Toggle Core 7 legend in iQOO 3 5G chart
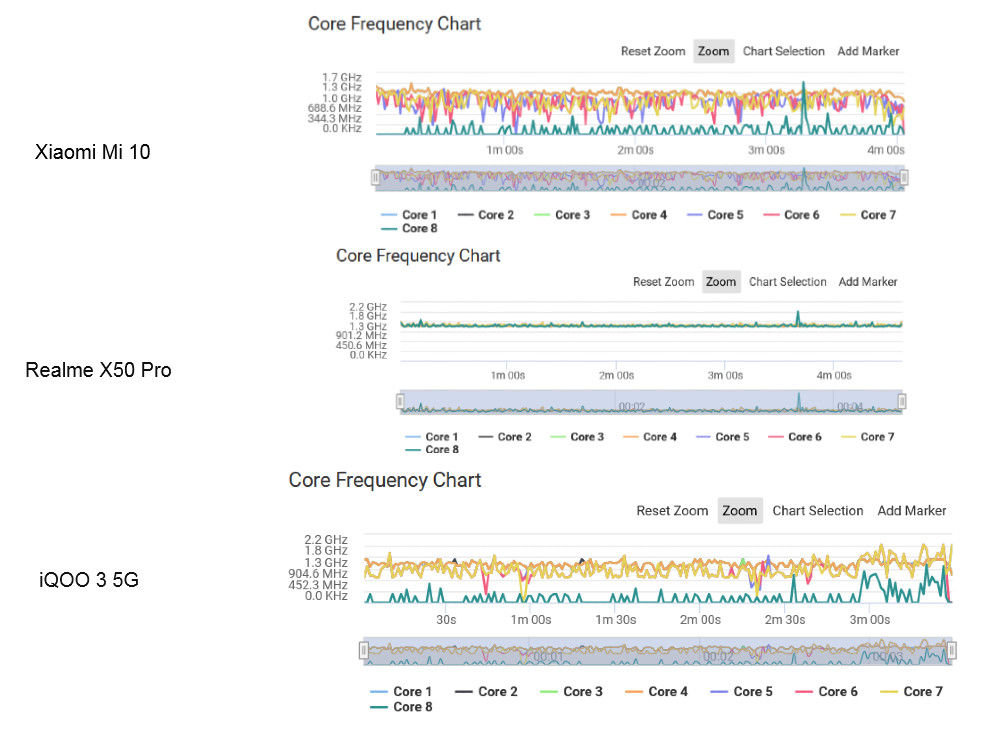The width and height of the screenshot is (990, 743). (911, 691)
